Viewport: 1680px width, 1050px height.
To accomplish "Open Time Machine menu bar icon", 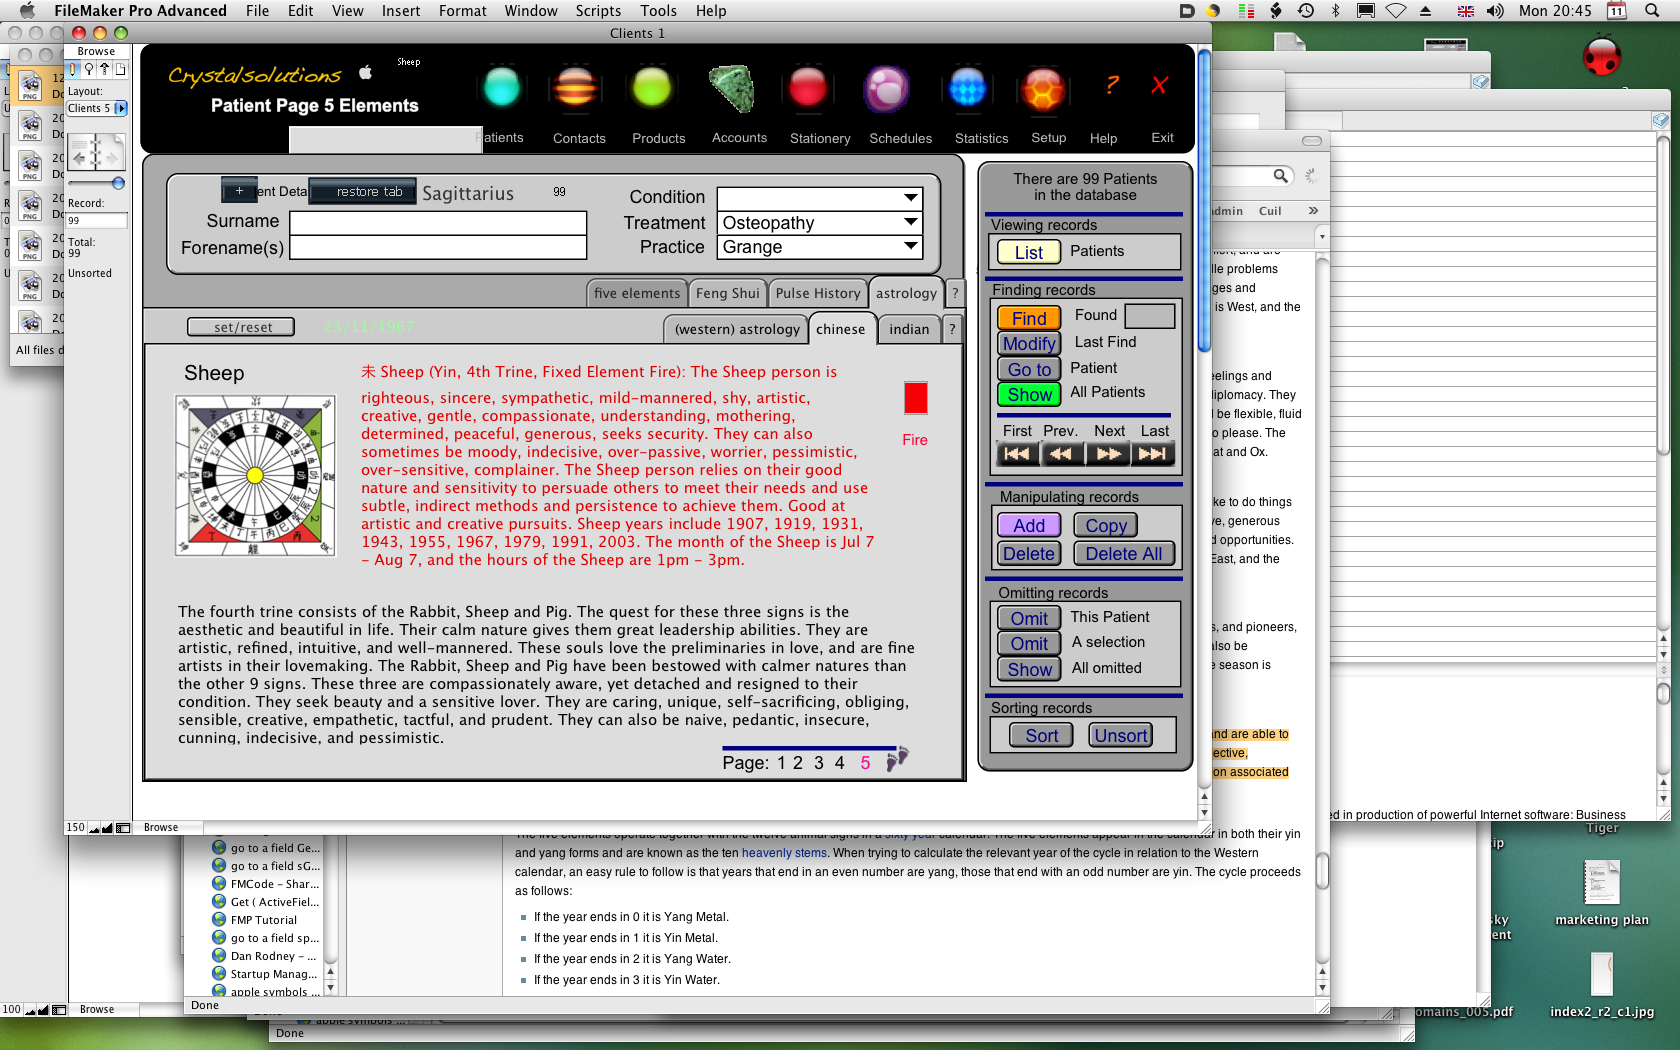I will pyautogui.click(x=1306, y=10).
